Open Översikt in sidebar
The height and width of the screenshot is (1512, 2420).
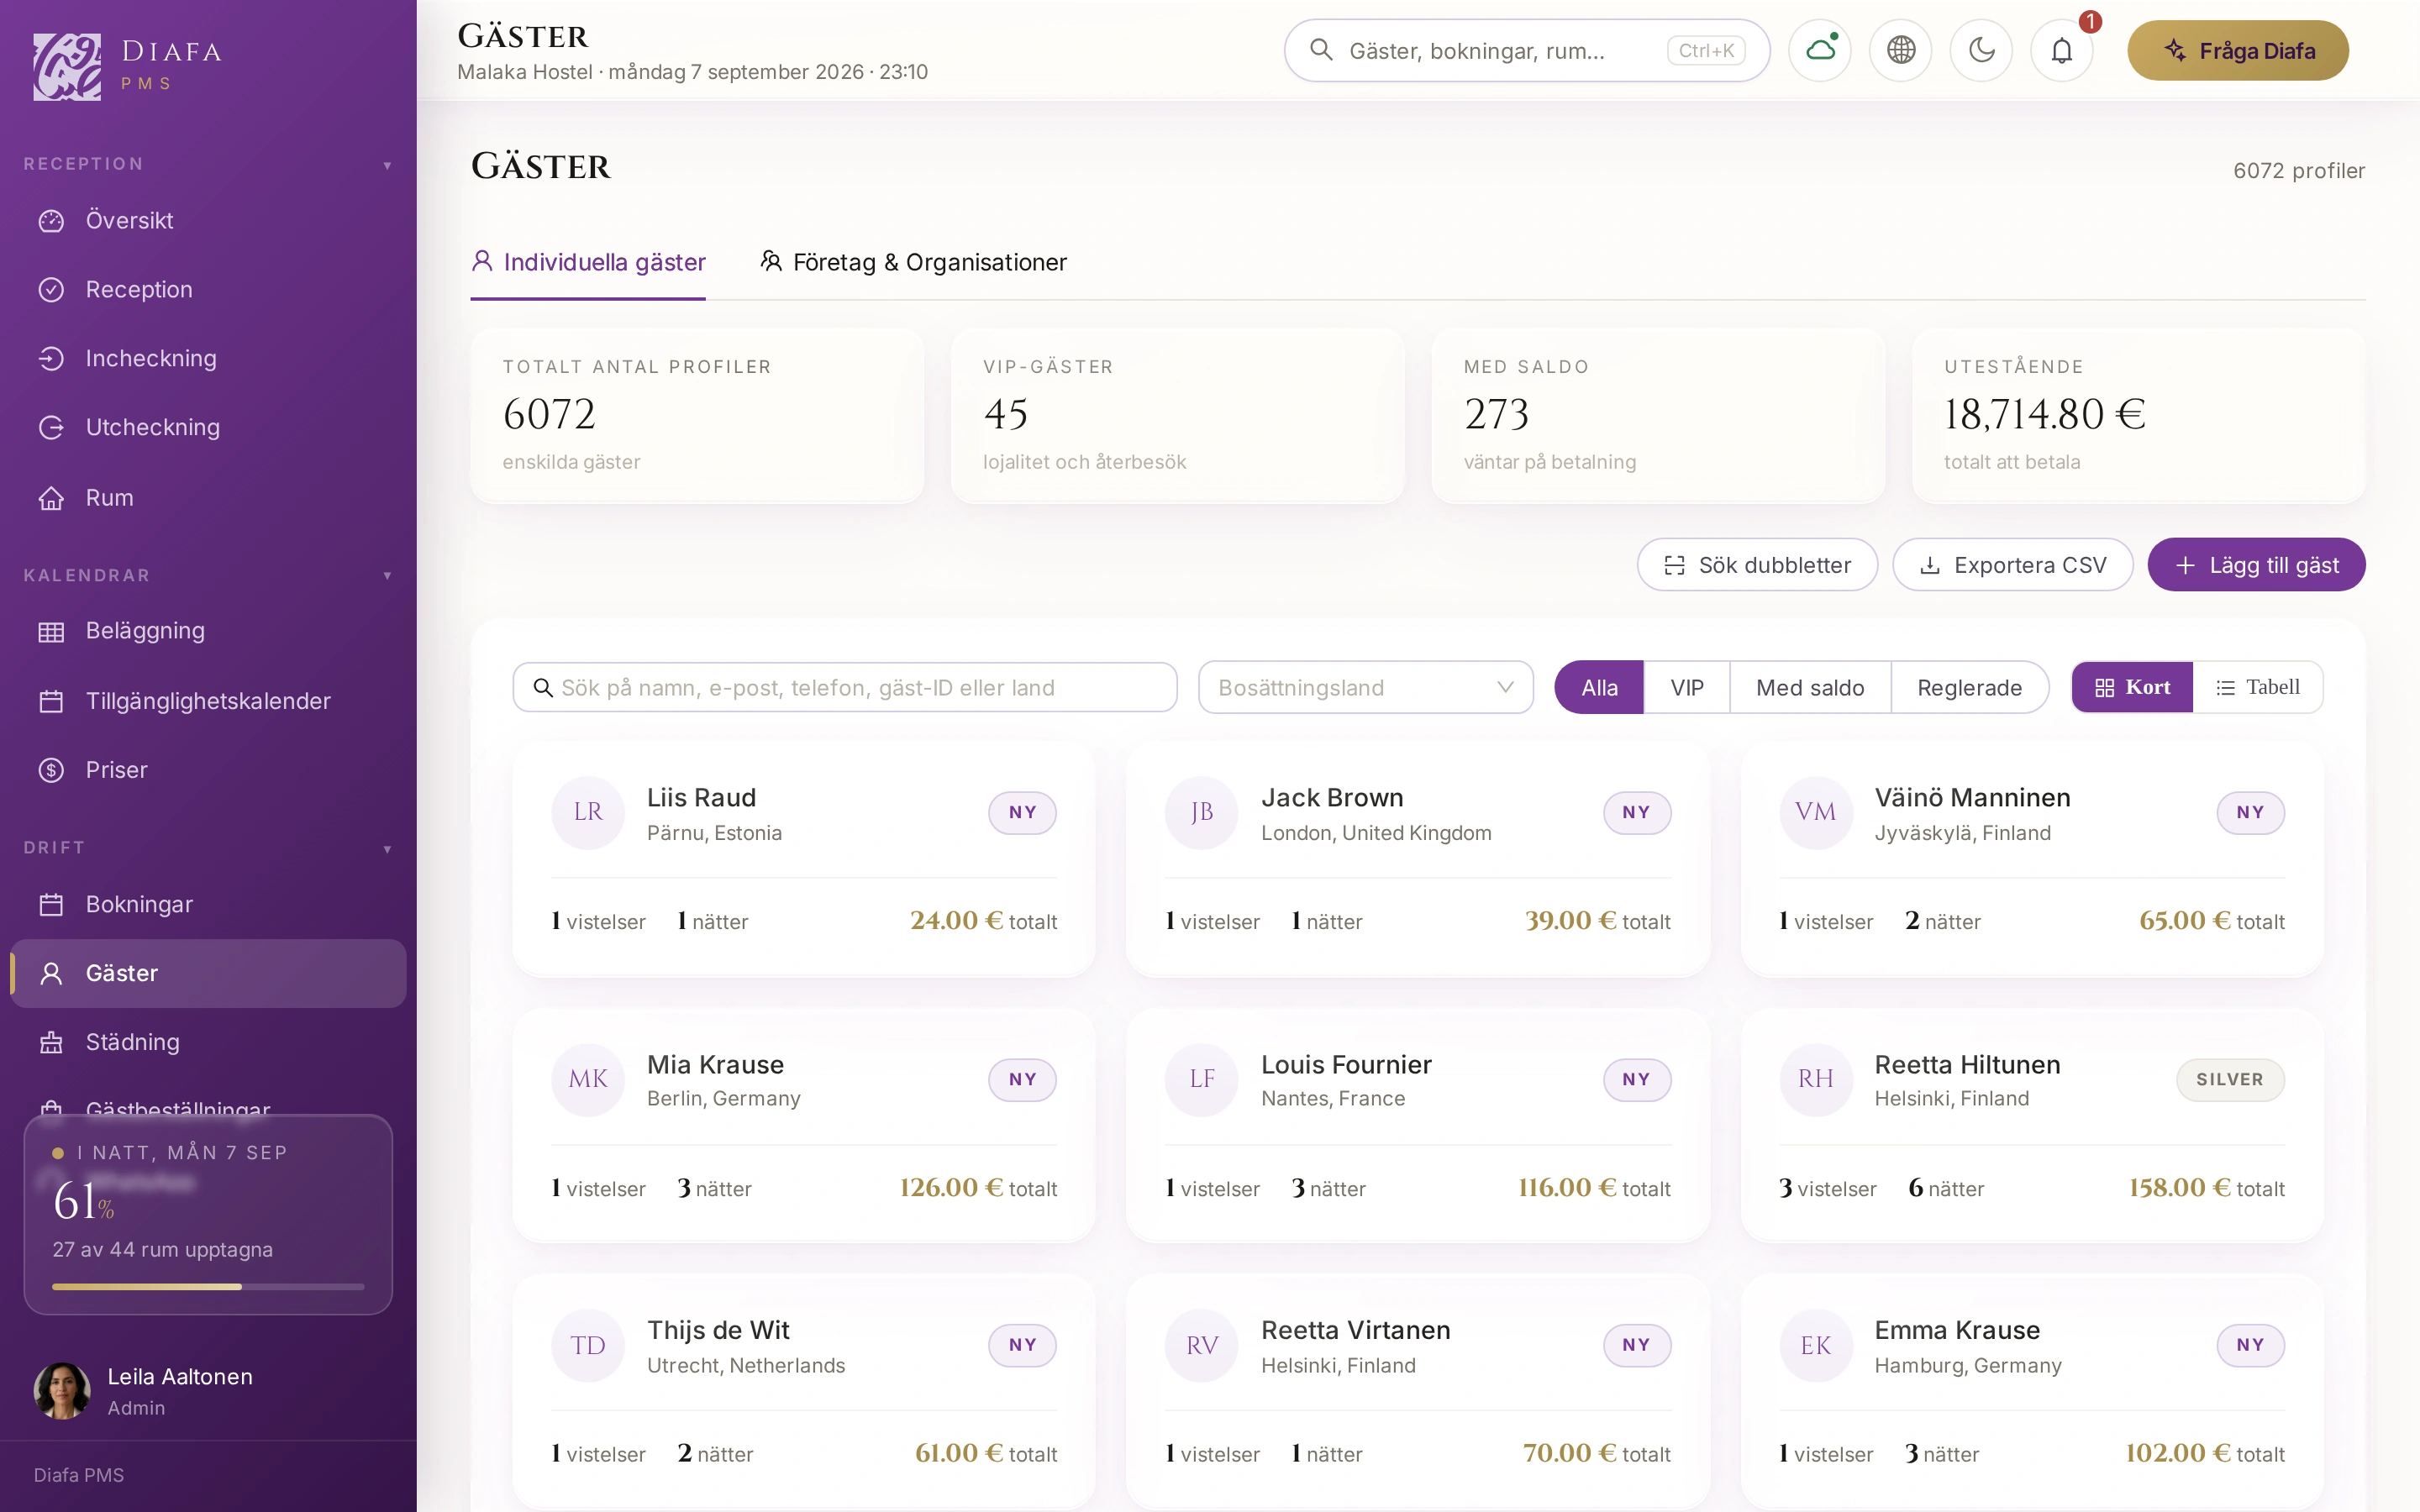[208, 220]
